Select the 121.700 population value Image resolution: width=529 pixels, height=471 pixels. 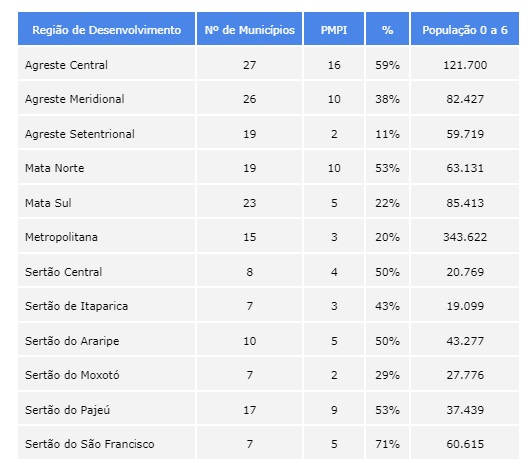point(465,65)
